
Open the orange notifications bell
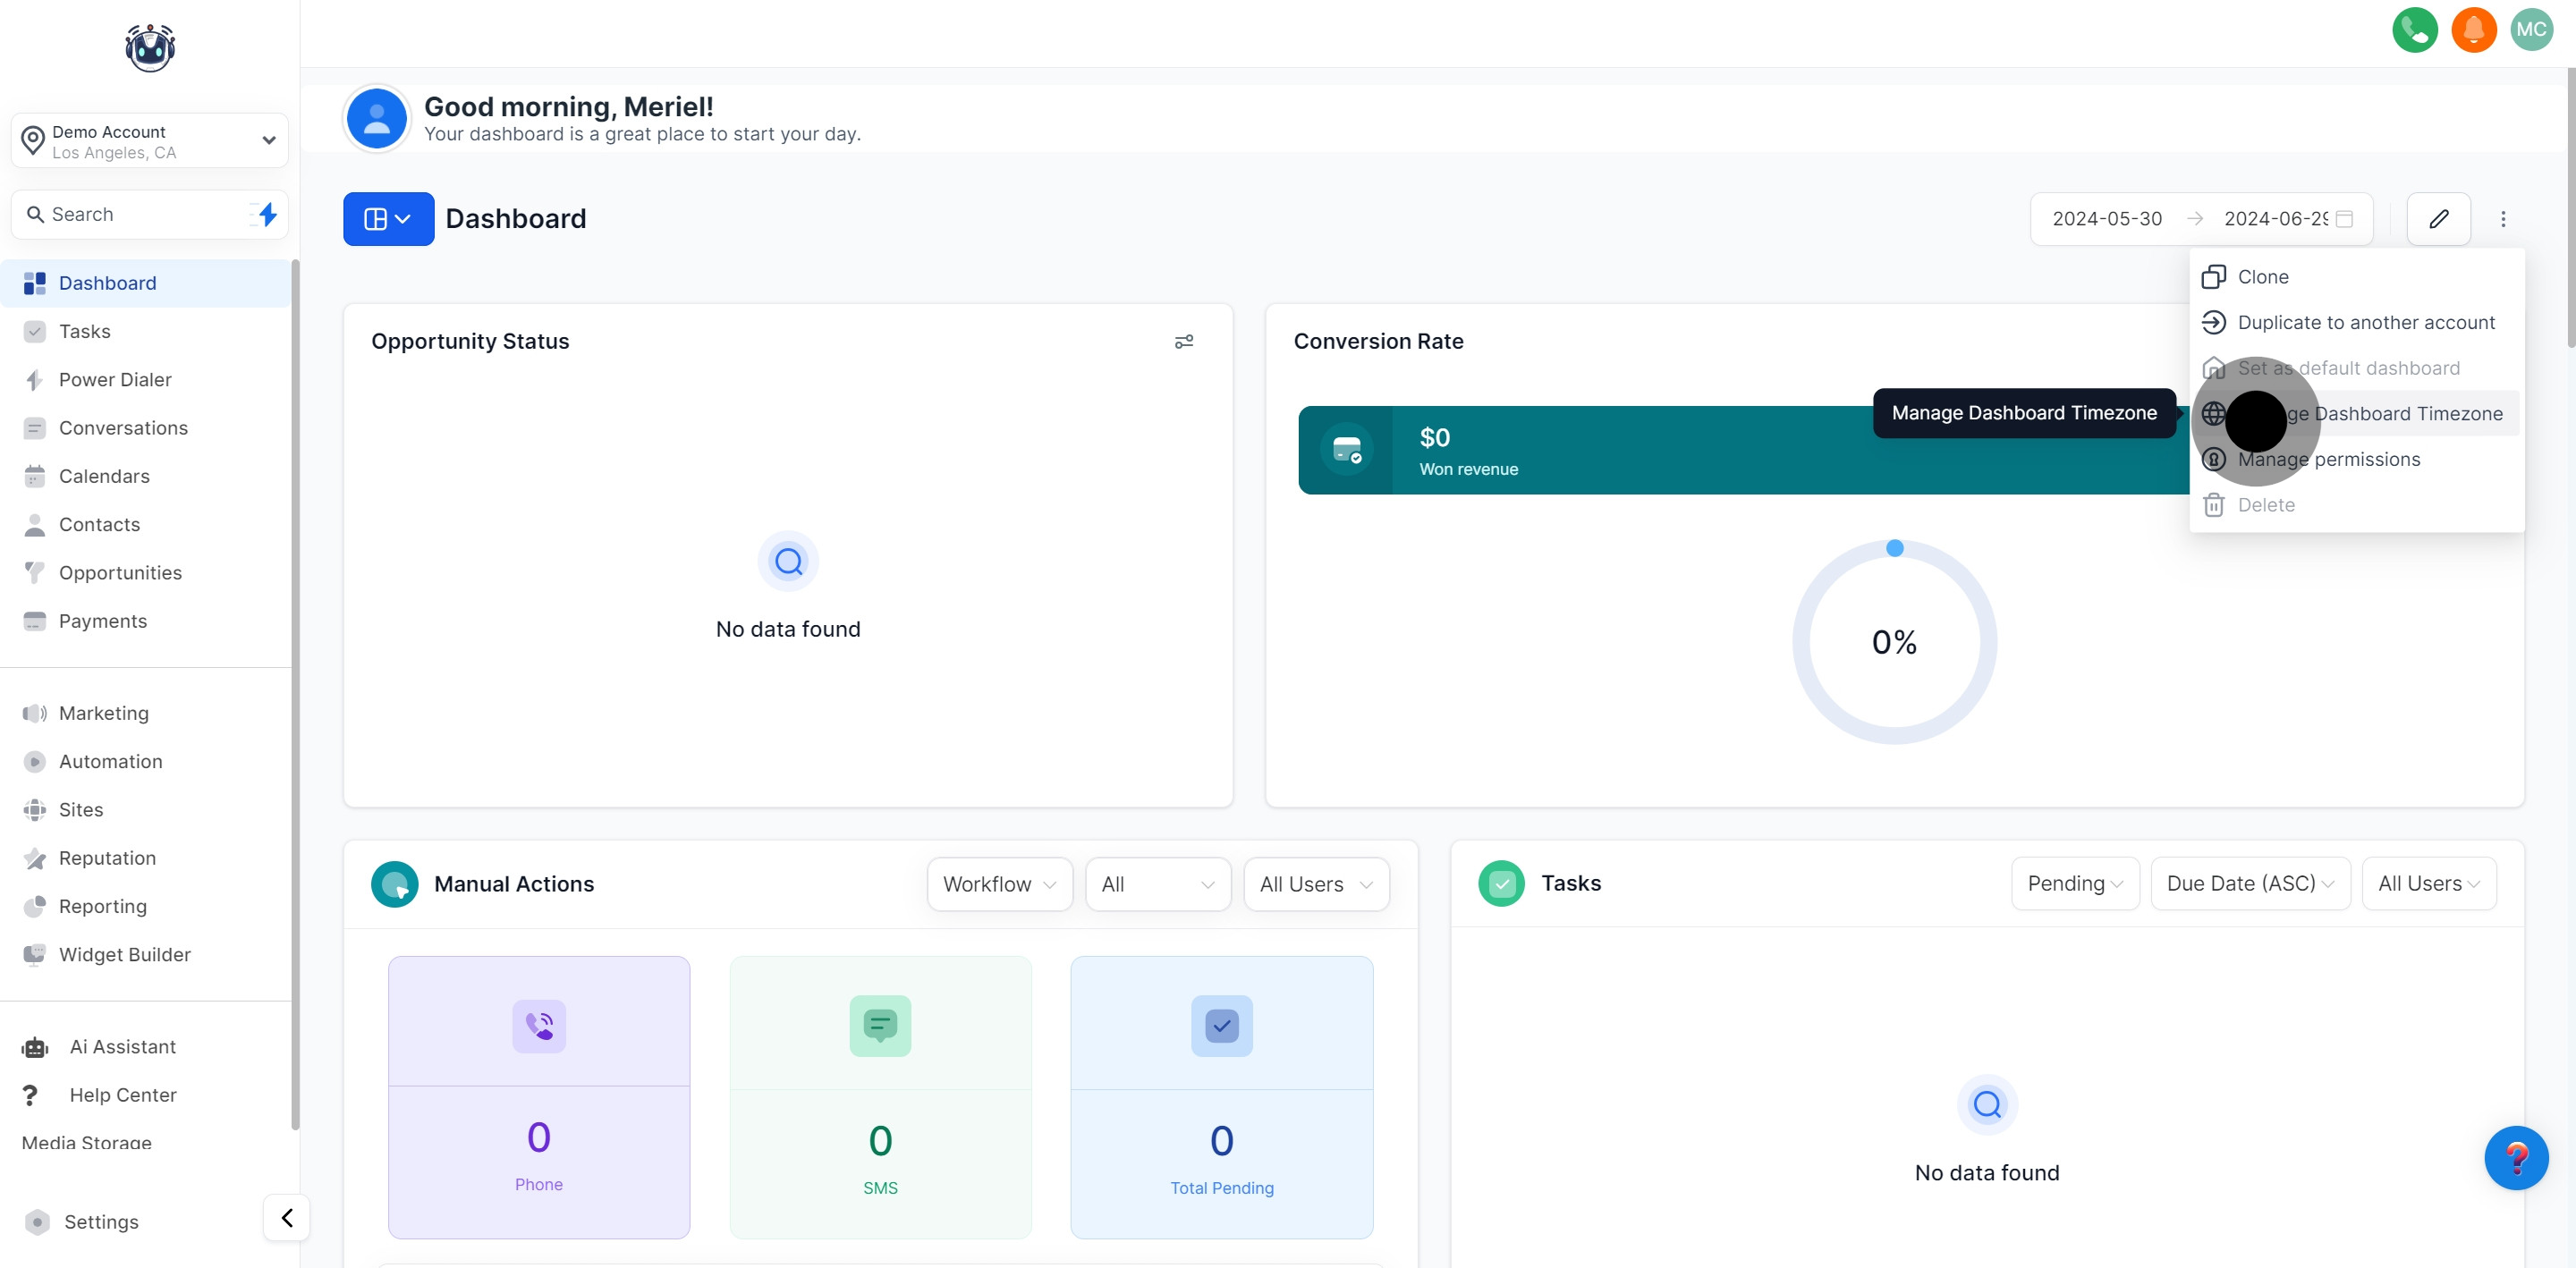click(2473, 30)
